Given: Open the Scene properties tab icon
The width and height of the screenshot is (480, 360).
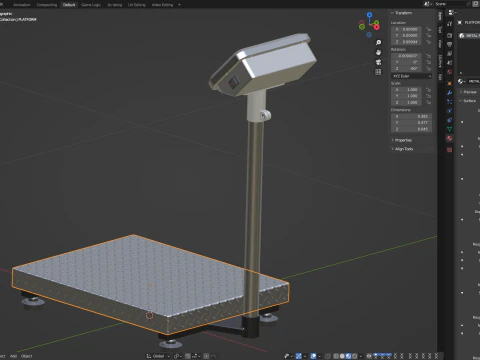Looking at the screenshot, I should pyautogui.click(x=449, y=63).
